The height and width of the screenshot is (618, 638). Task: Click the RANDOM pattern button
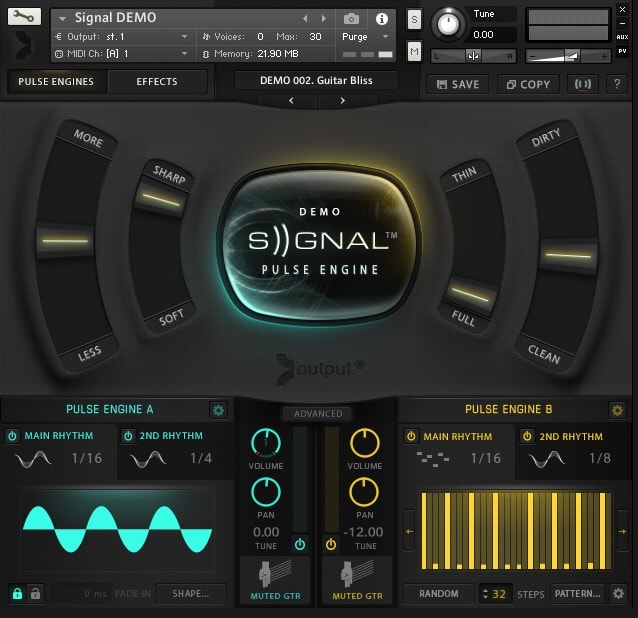(x=439, y=594)
